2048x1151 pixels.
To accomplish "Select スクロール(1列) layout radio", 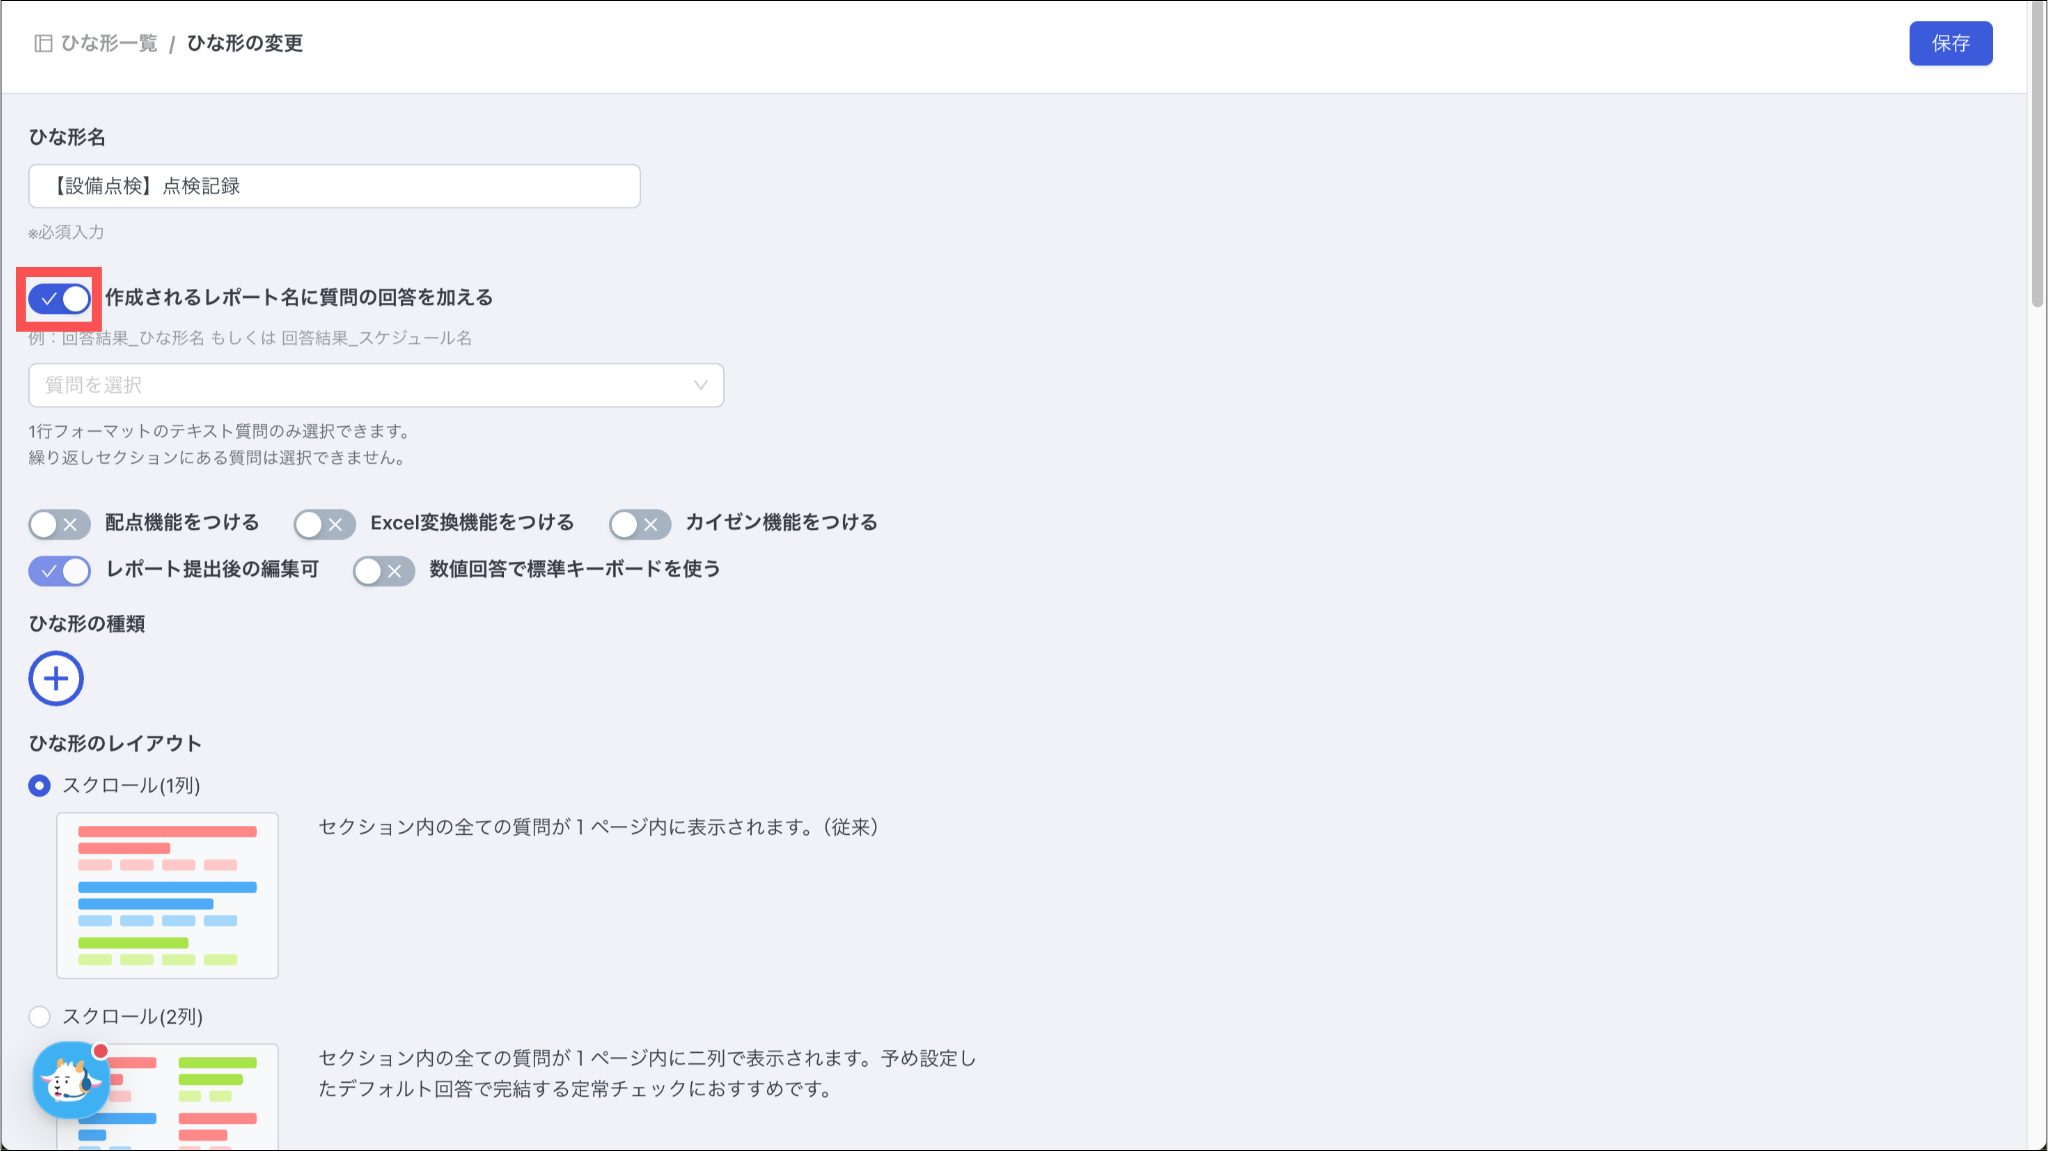I will (39, 786).
